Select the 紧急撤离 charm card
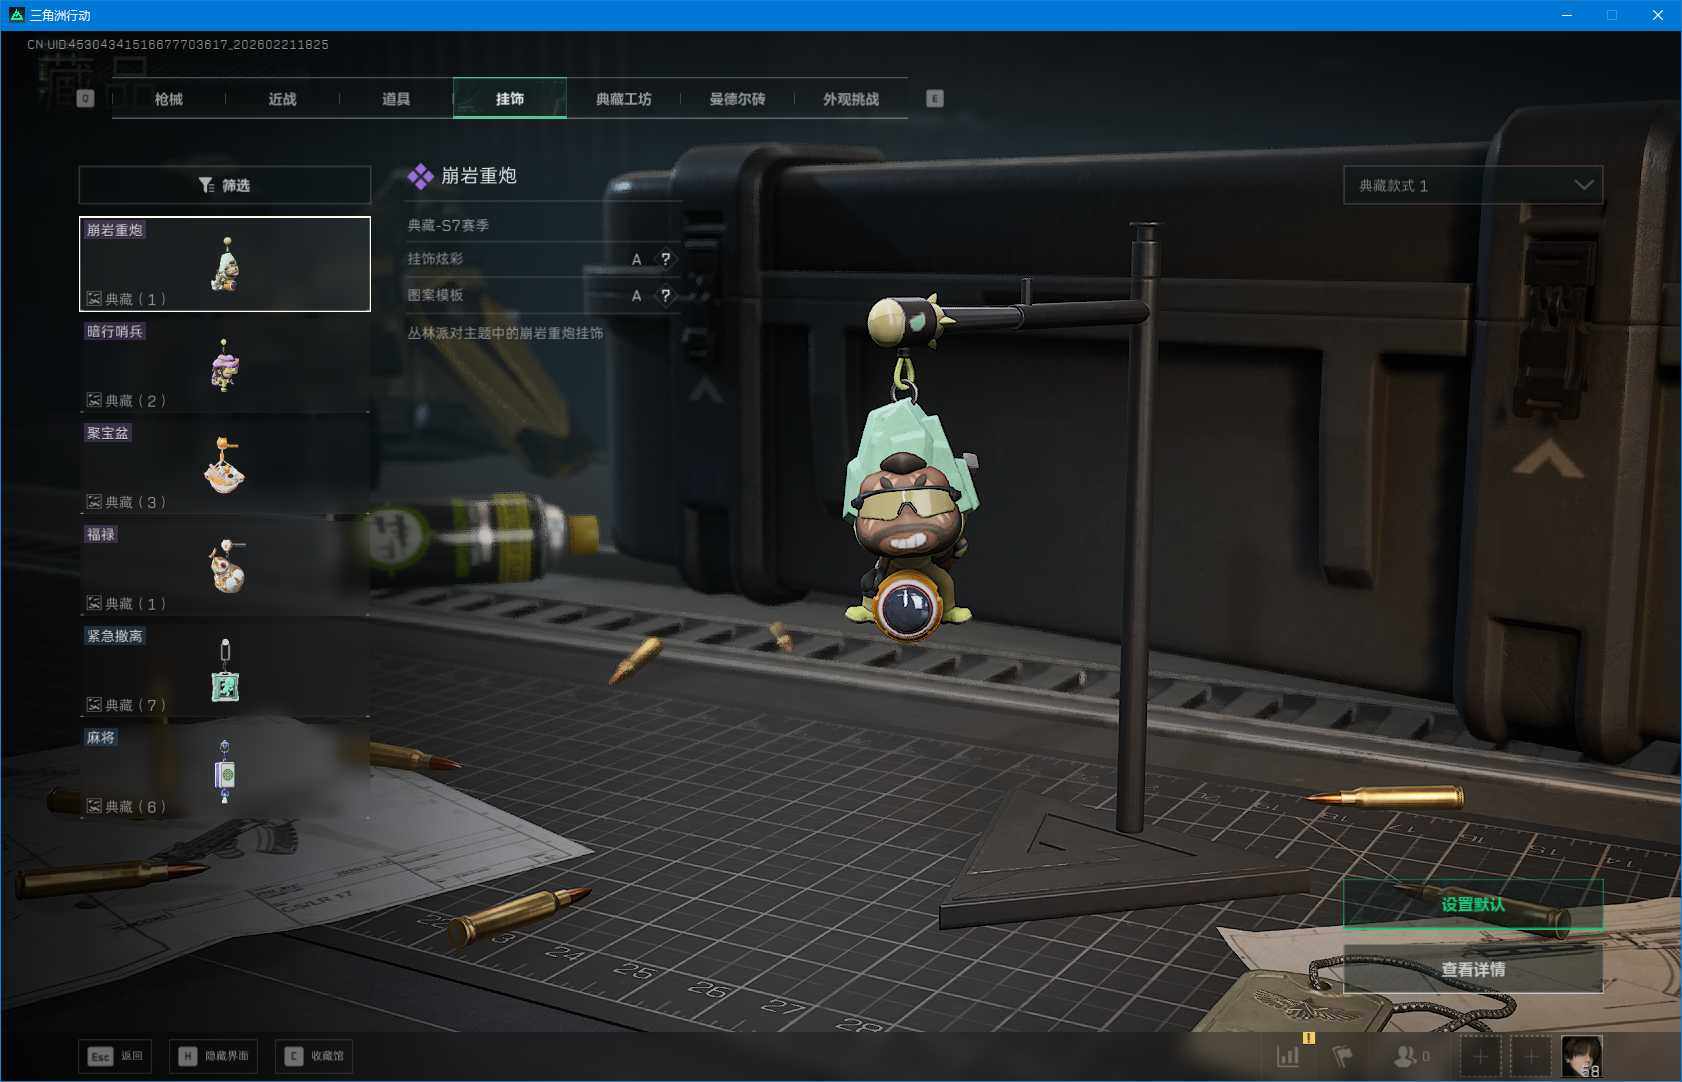Image resolution: width=1682 pixels, height=1082 pixels. point(225,670)
